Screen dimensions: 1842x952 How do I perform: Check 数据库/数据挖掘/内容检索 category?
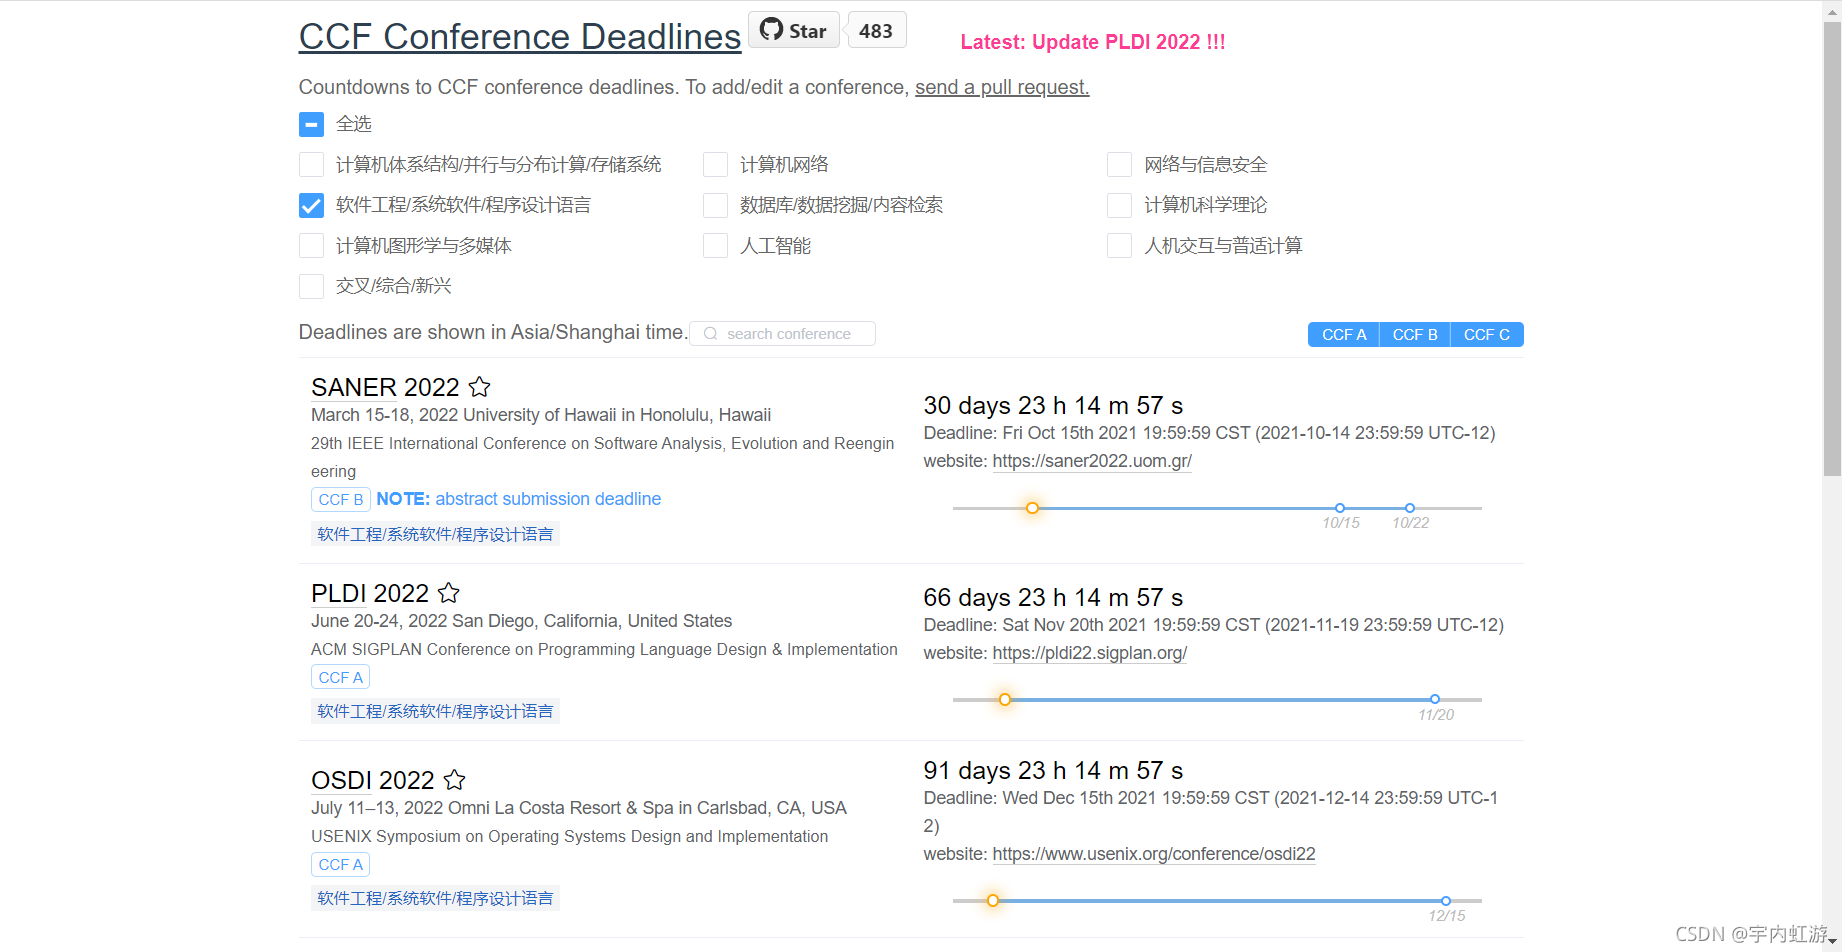tap(715, 205)
